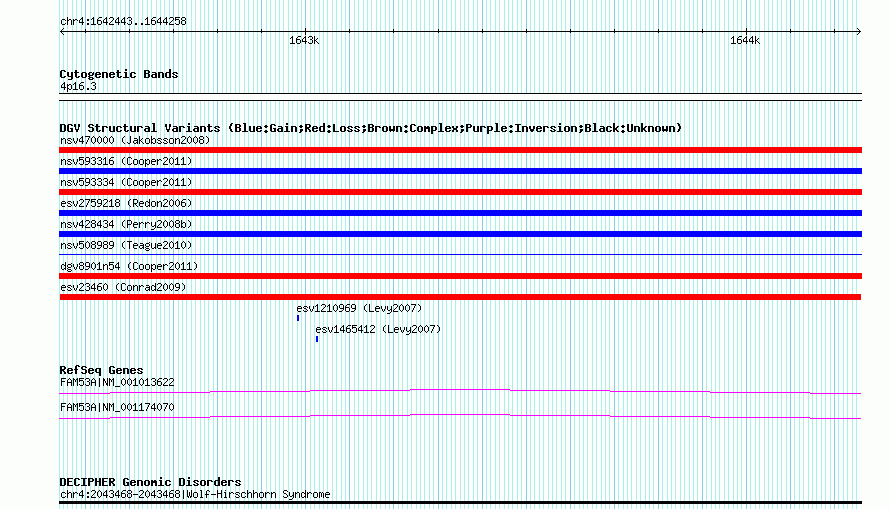Open the nsv508989 (Teague2010) variant label
Viewport: 890px width, 509px height.
tap(126, 245)
